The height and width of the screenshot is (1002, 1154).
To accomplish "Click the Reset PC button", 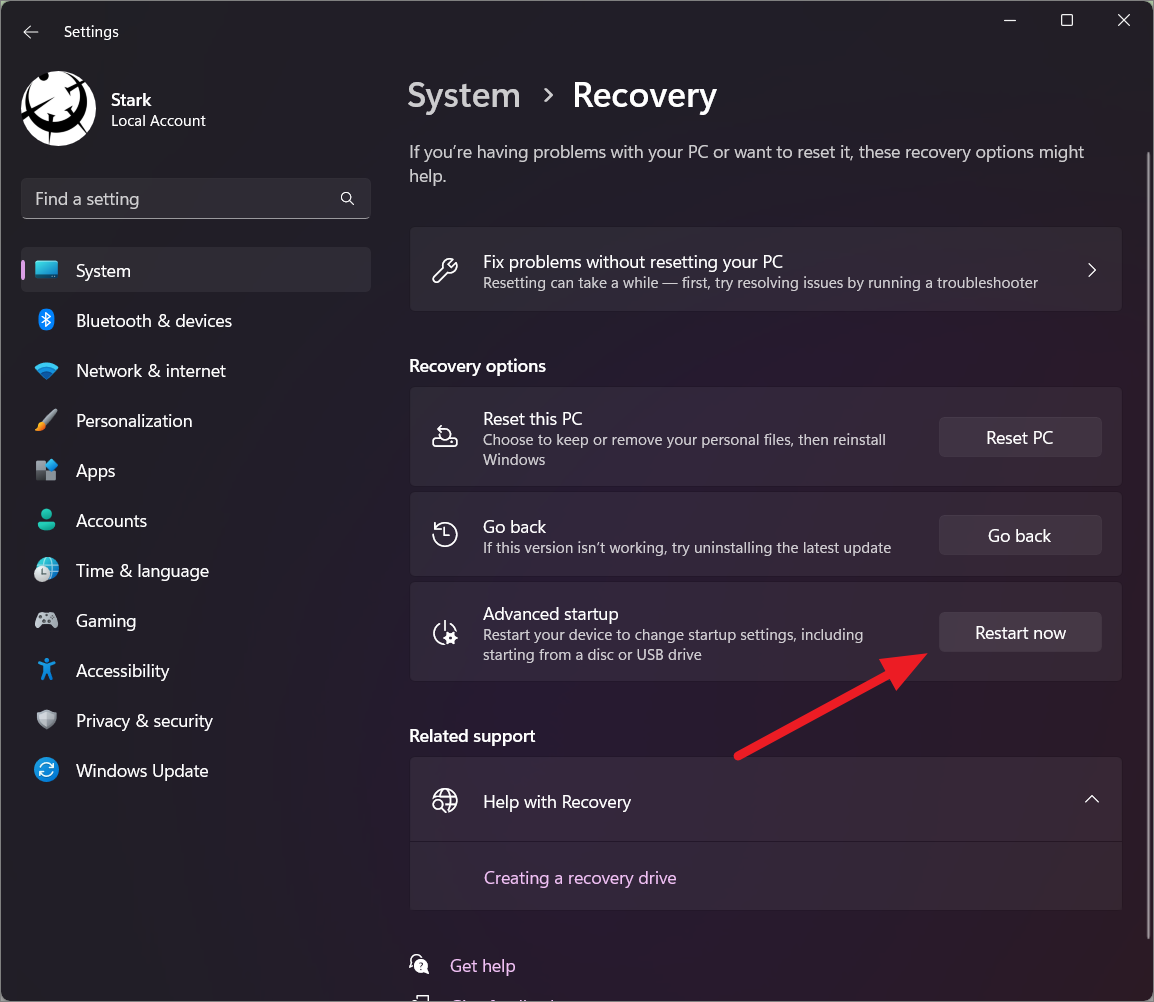I will pos(1019,437).
